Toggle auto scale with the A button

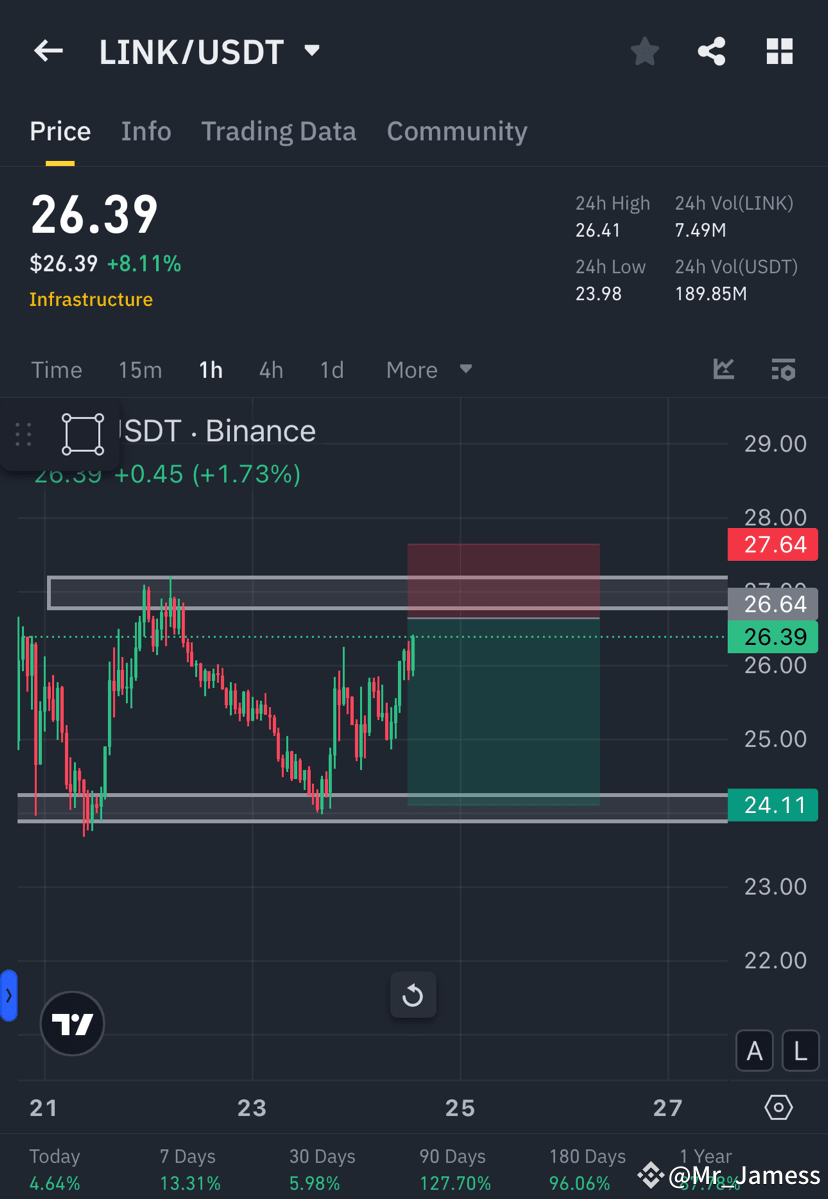(754, 1050)
